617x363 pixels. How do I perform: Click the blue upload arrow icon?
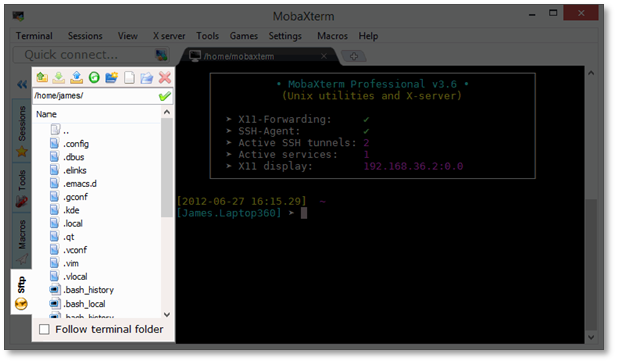click(x=76, y=77)
